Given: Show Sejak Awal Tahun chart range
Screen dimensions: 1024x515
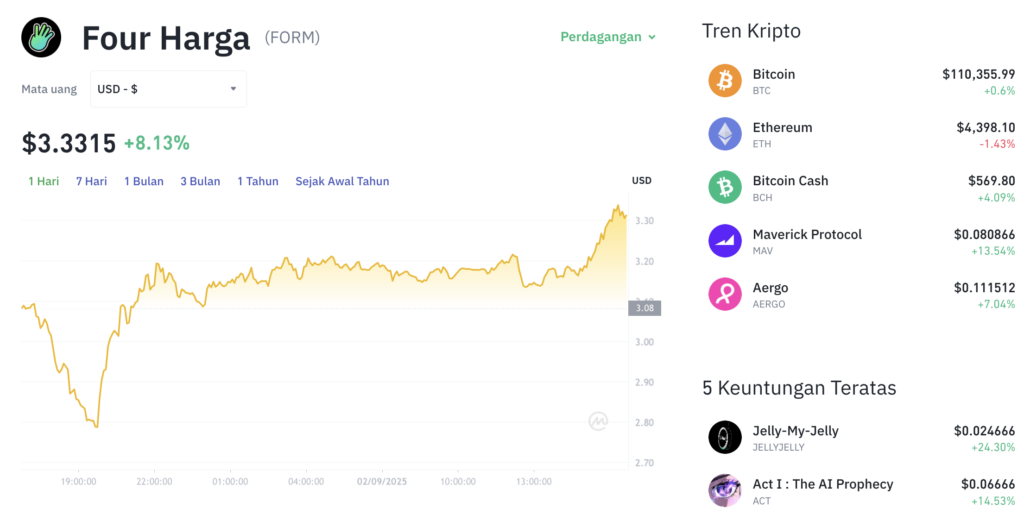Looking at the screenshot, I should 342,181.
